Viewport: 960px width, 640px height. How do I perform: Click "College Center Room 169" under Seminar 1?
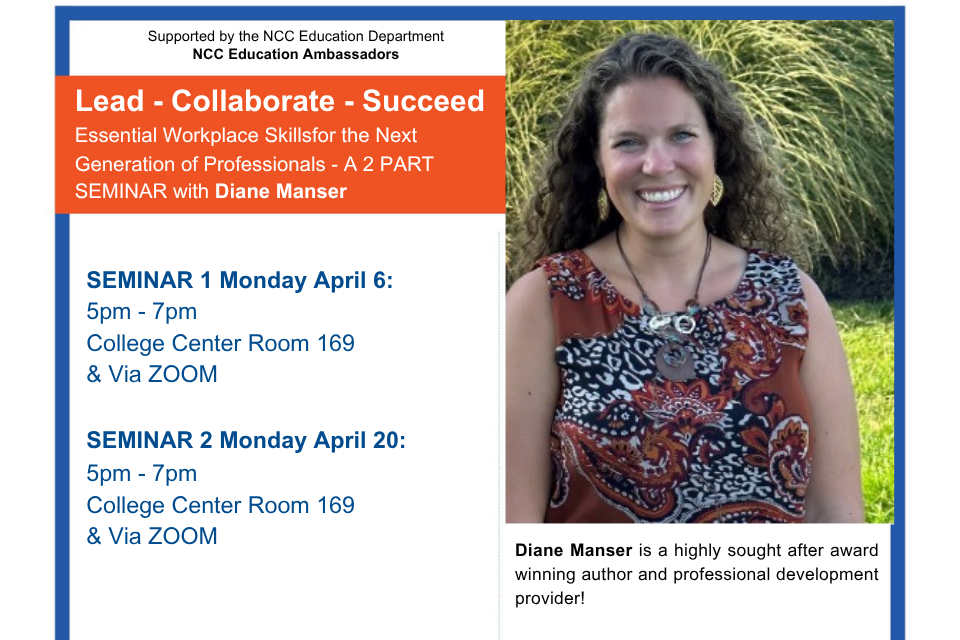(220, 343)
